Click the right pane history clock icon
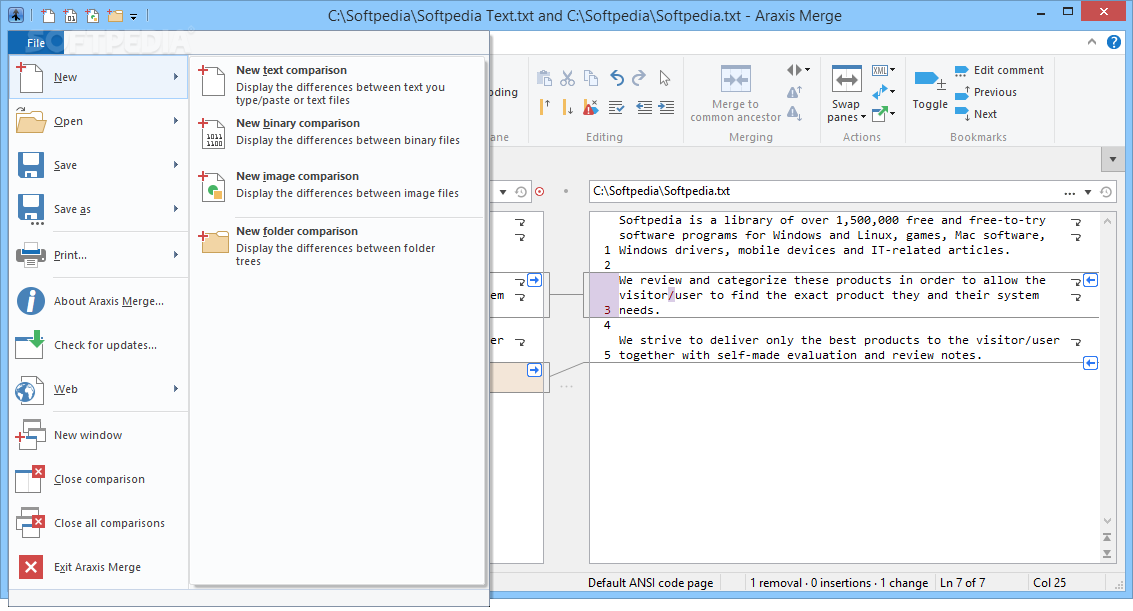 click(1106, 192)
